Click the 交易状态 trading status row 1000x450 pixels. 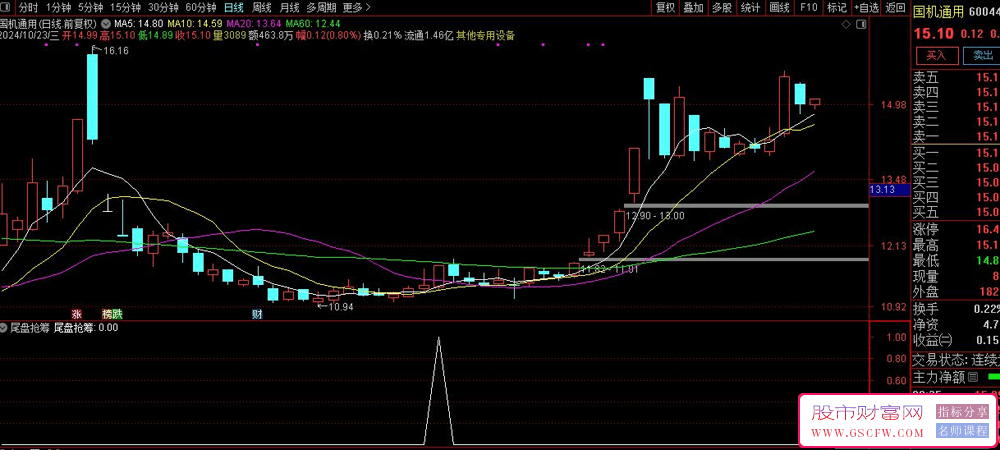click(x=956, y=359)
